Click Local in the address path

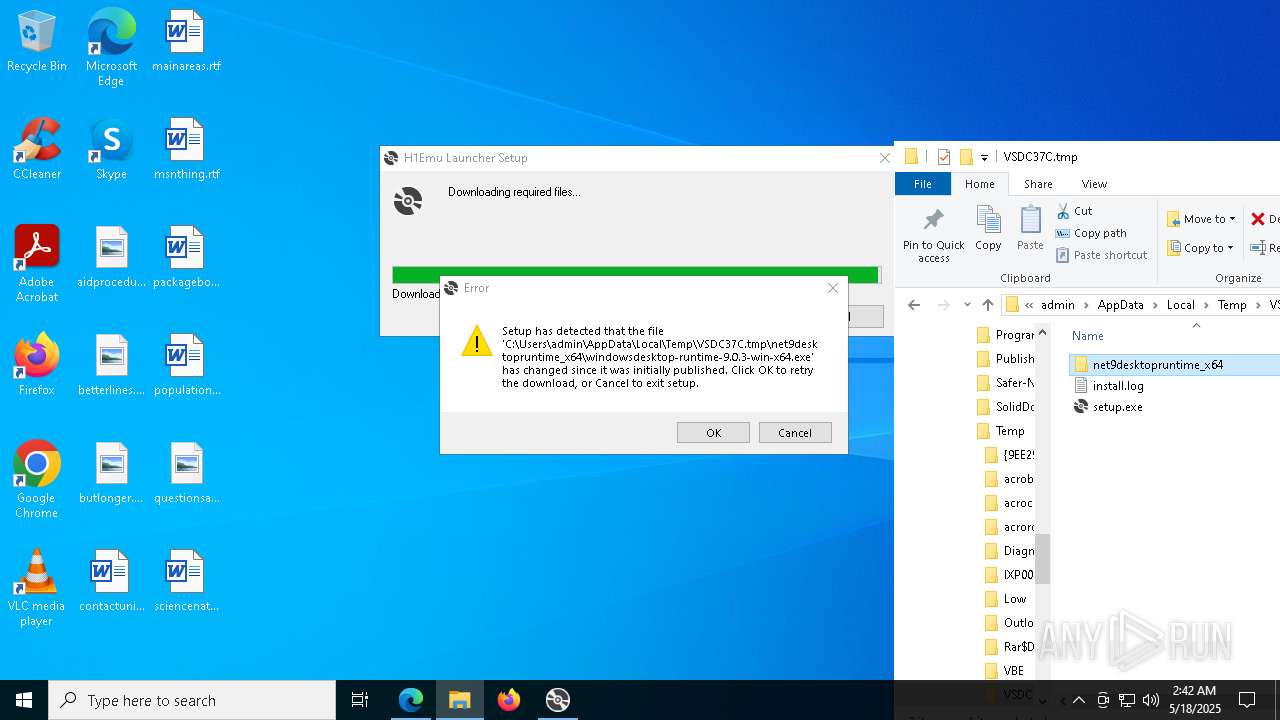(x=1180, y=305)
